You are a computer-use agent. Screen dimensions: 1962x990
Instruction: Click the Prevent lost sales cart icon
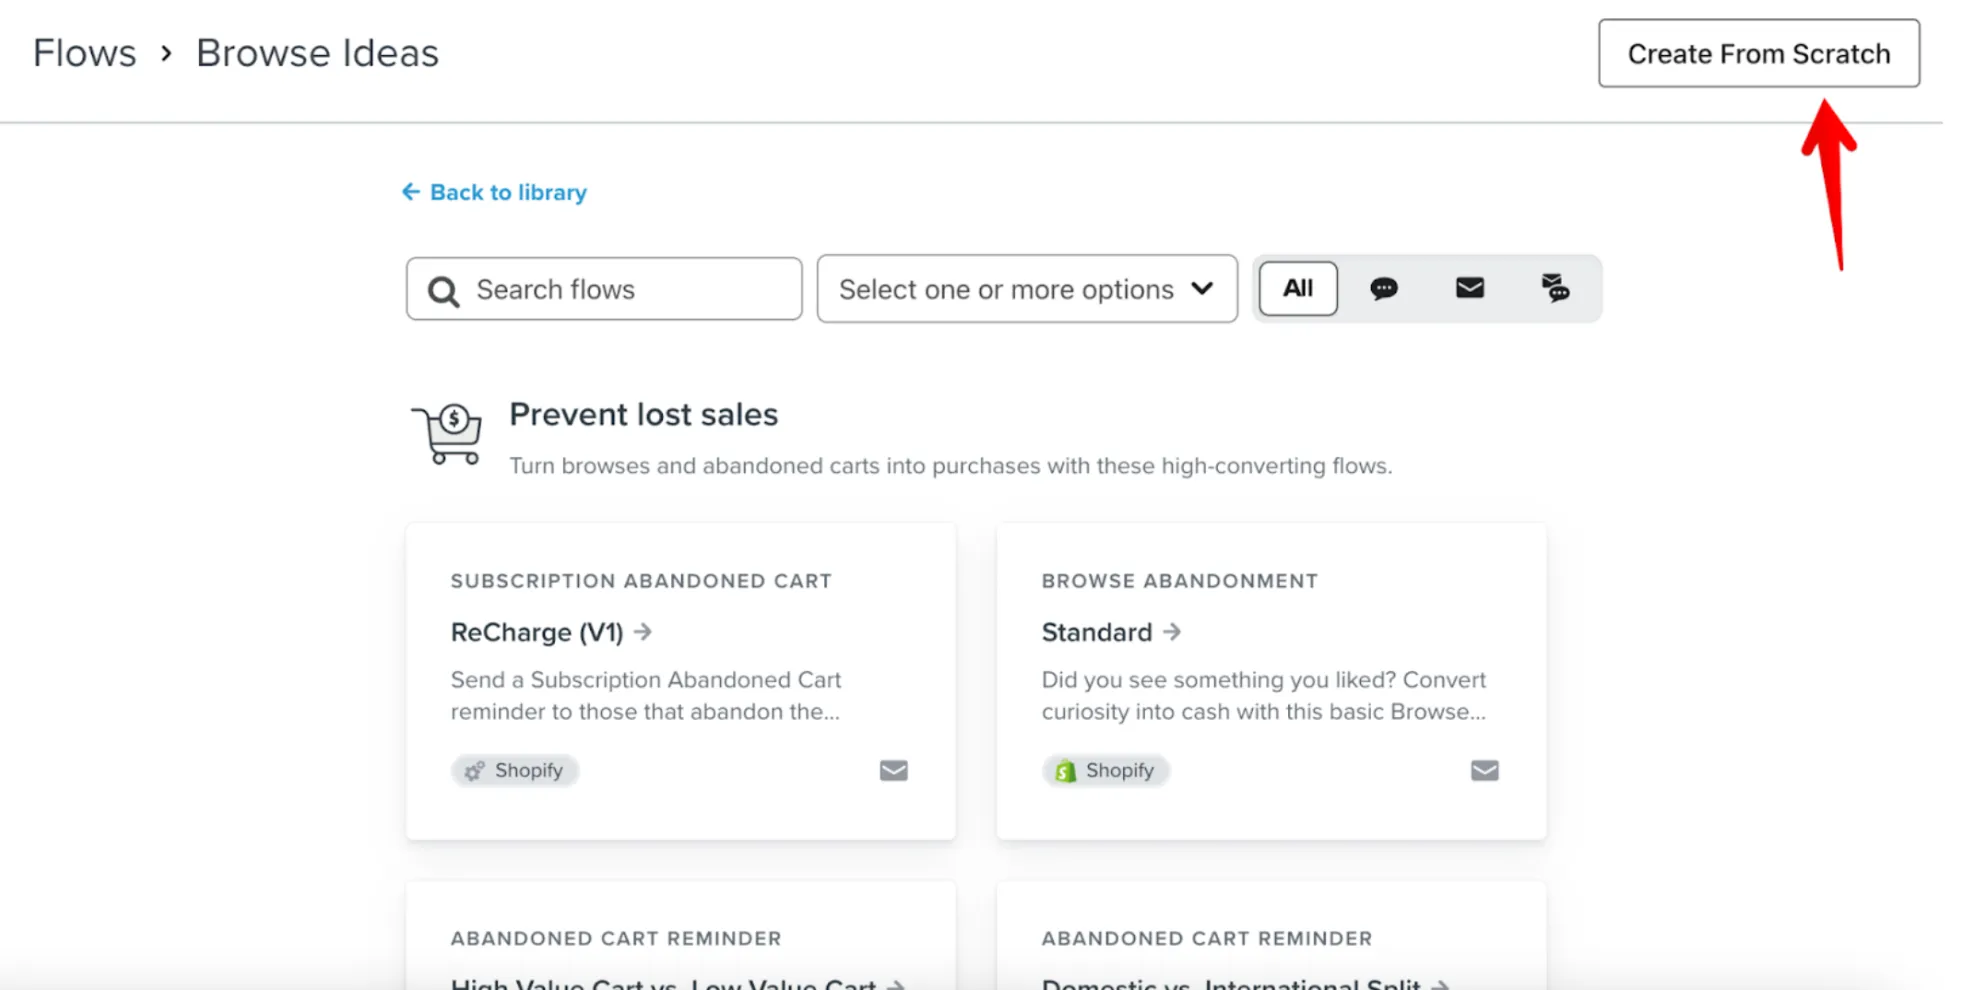click(447, 433)
